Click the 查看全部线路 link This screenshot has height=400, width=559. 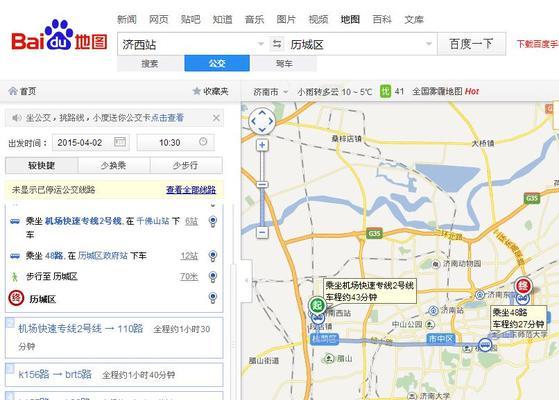tap(191, 190)
